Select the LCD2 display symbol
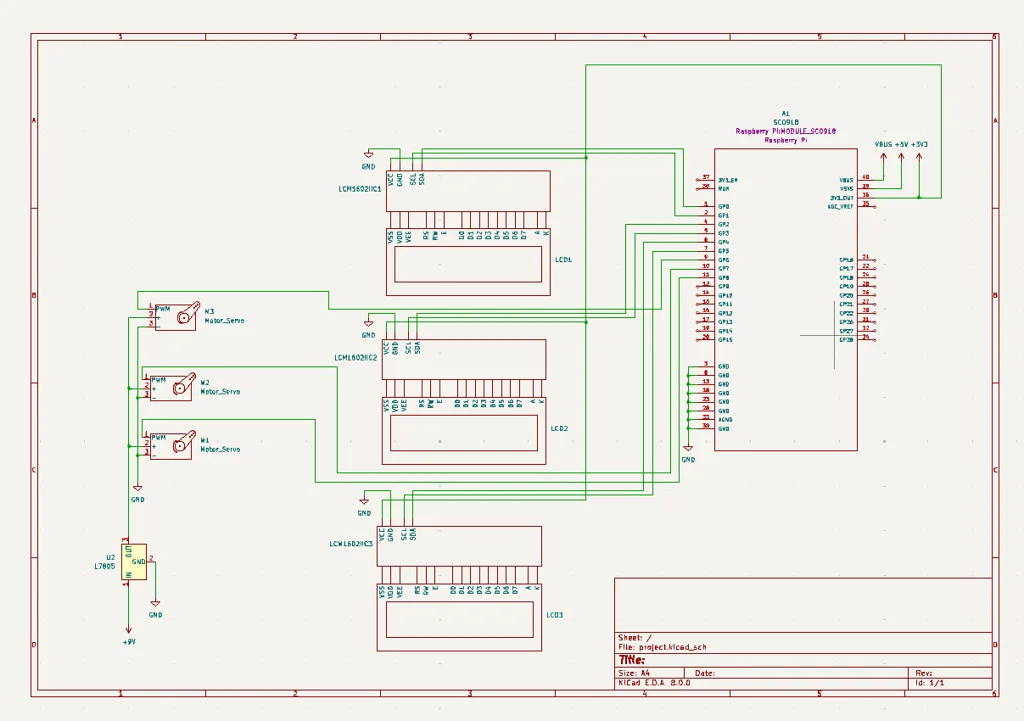1024x721 pixels. (464, 431)
